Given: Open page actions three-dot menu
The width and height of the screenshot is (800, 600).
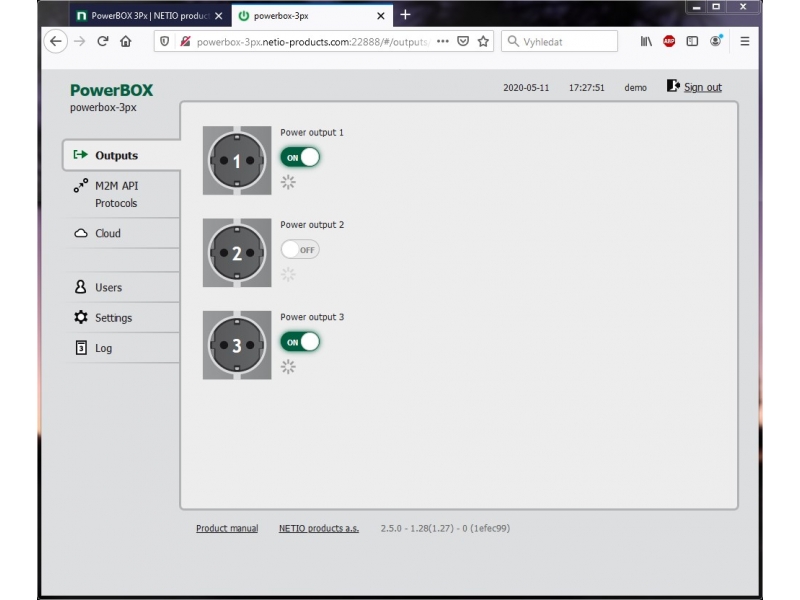Looking at the screenshot, I should (443, 41).
